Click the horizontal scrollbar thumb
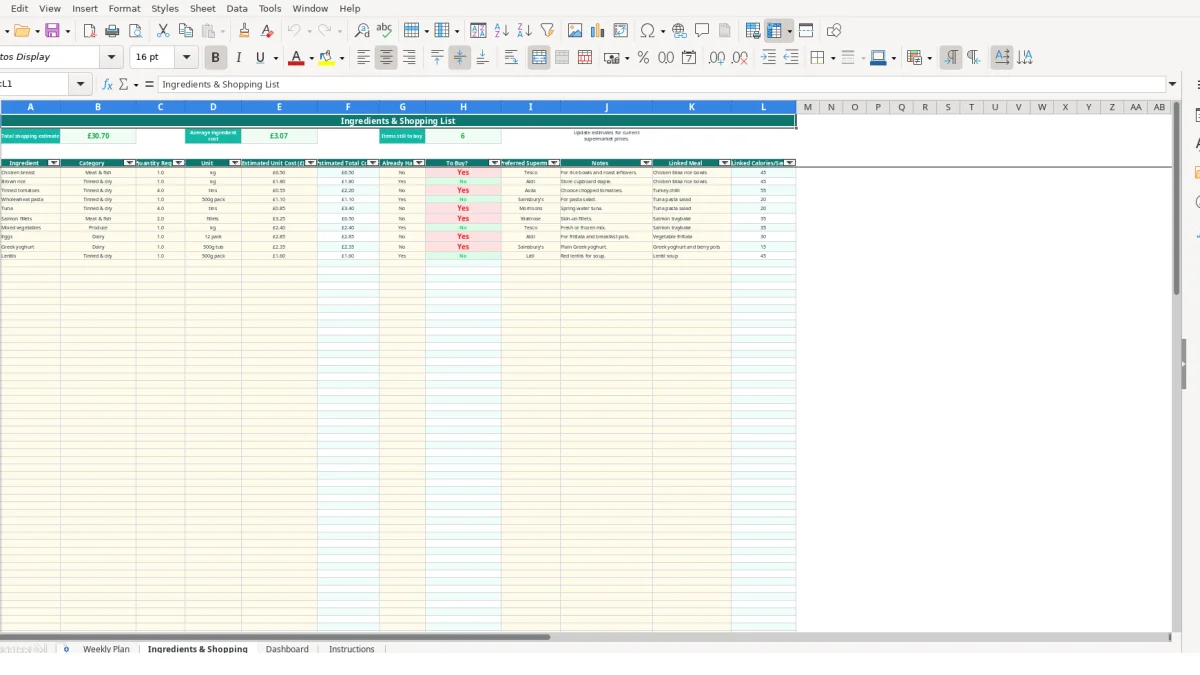1200x675 pixels. coord(275,637)
